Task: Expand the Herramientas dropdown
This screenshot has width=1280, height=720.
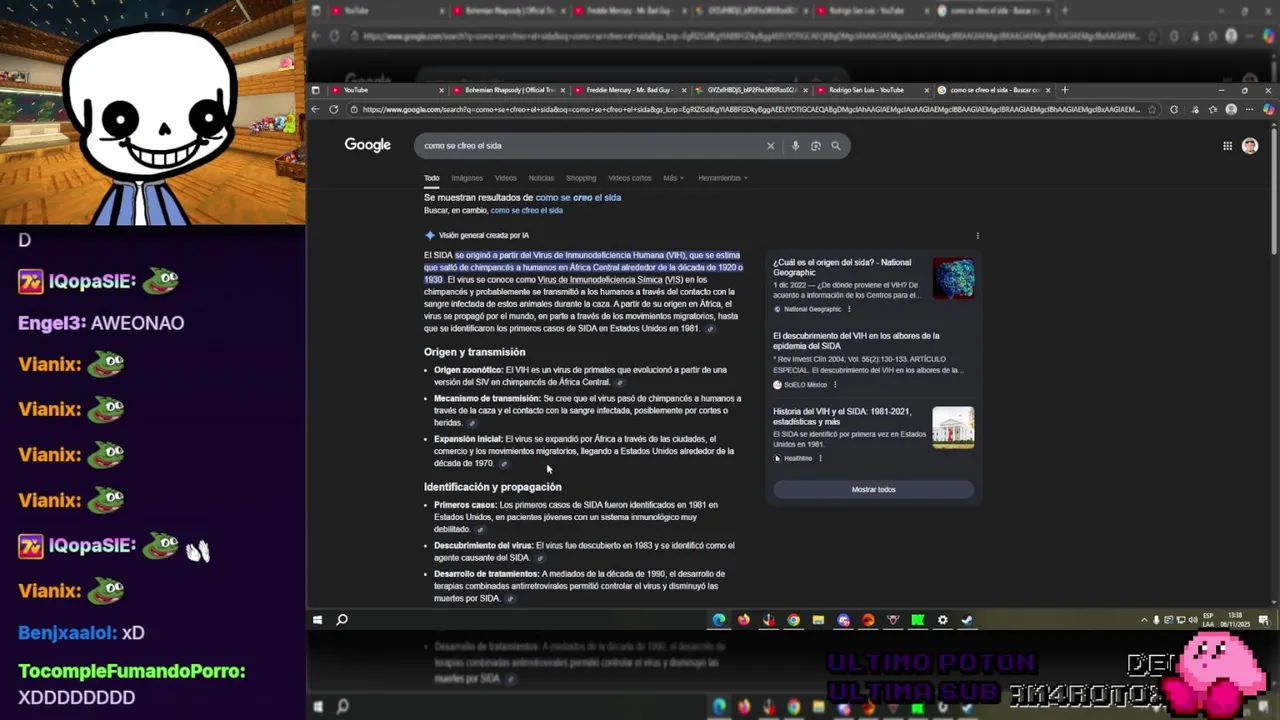Action: (723, 178)
